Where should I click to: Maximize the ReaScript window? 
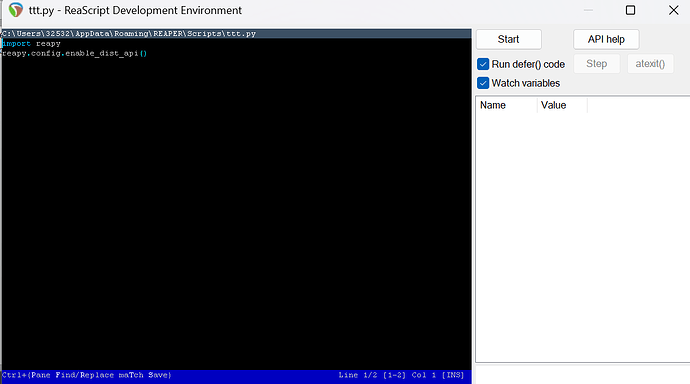(x=630, y=10)
